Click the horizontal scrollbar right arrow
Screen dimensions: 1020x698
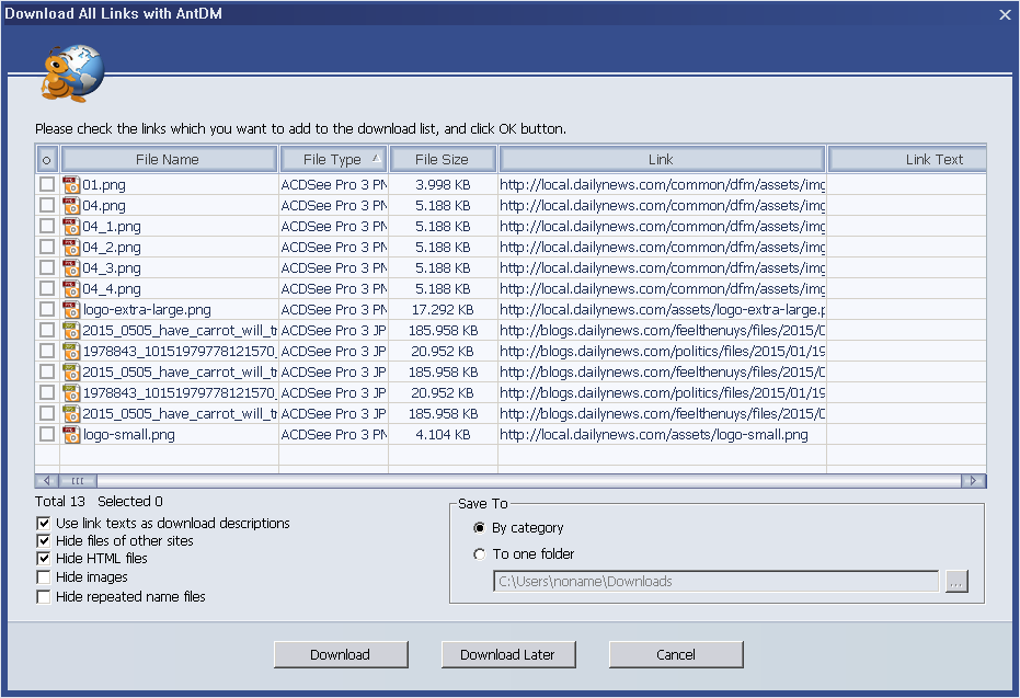(x=974, y=481)
